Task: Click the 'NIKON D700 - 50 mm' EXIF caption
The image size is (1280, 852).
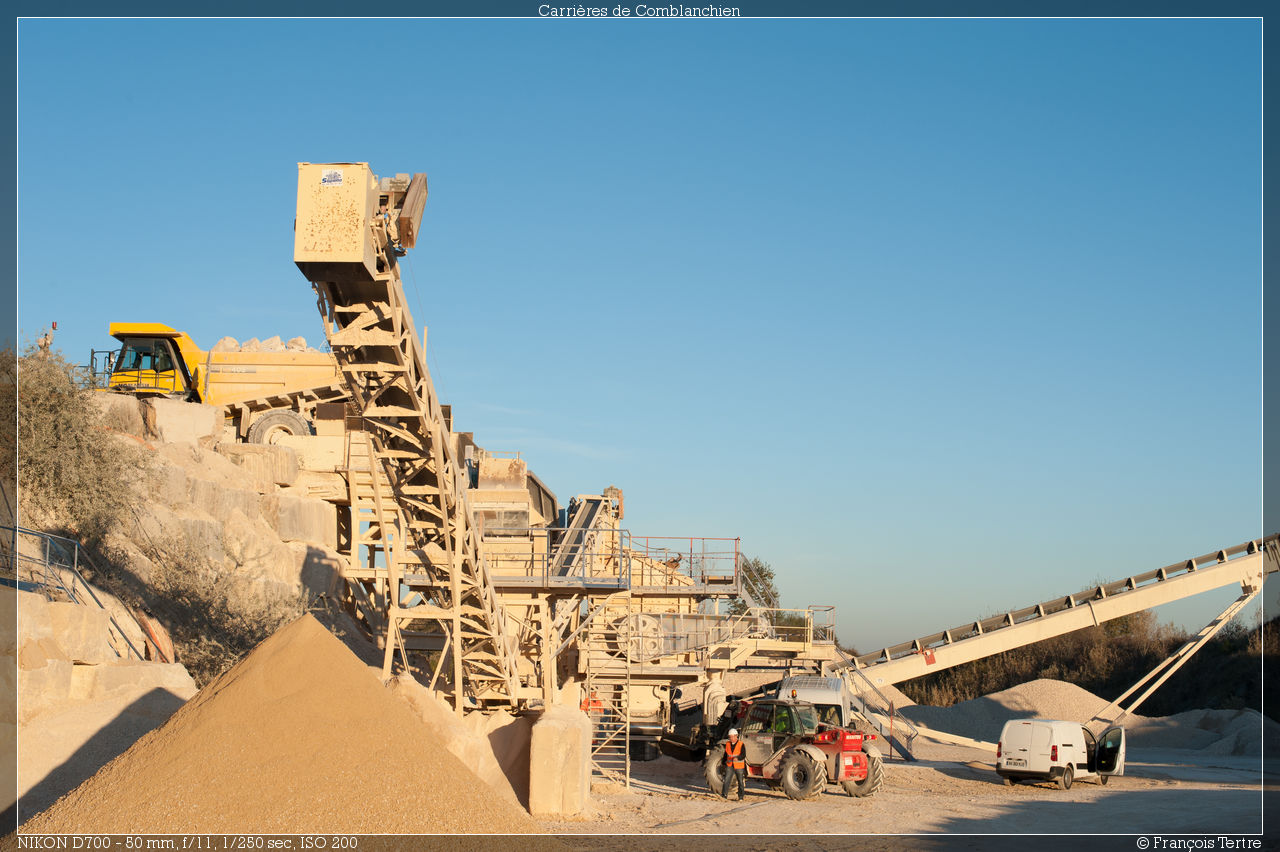Action: pyautogui.click(x=187, y=843)
